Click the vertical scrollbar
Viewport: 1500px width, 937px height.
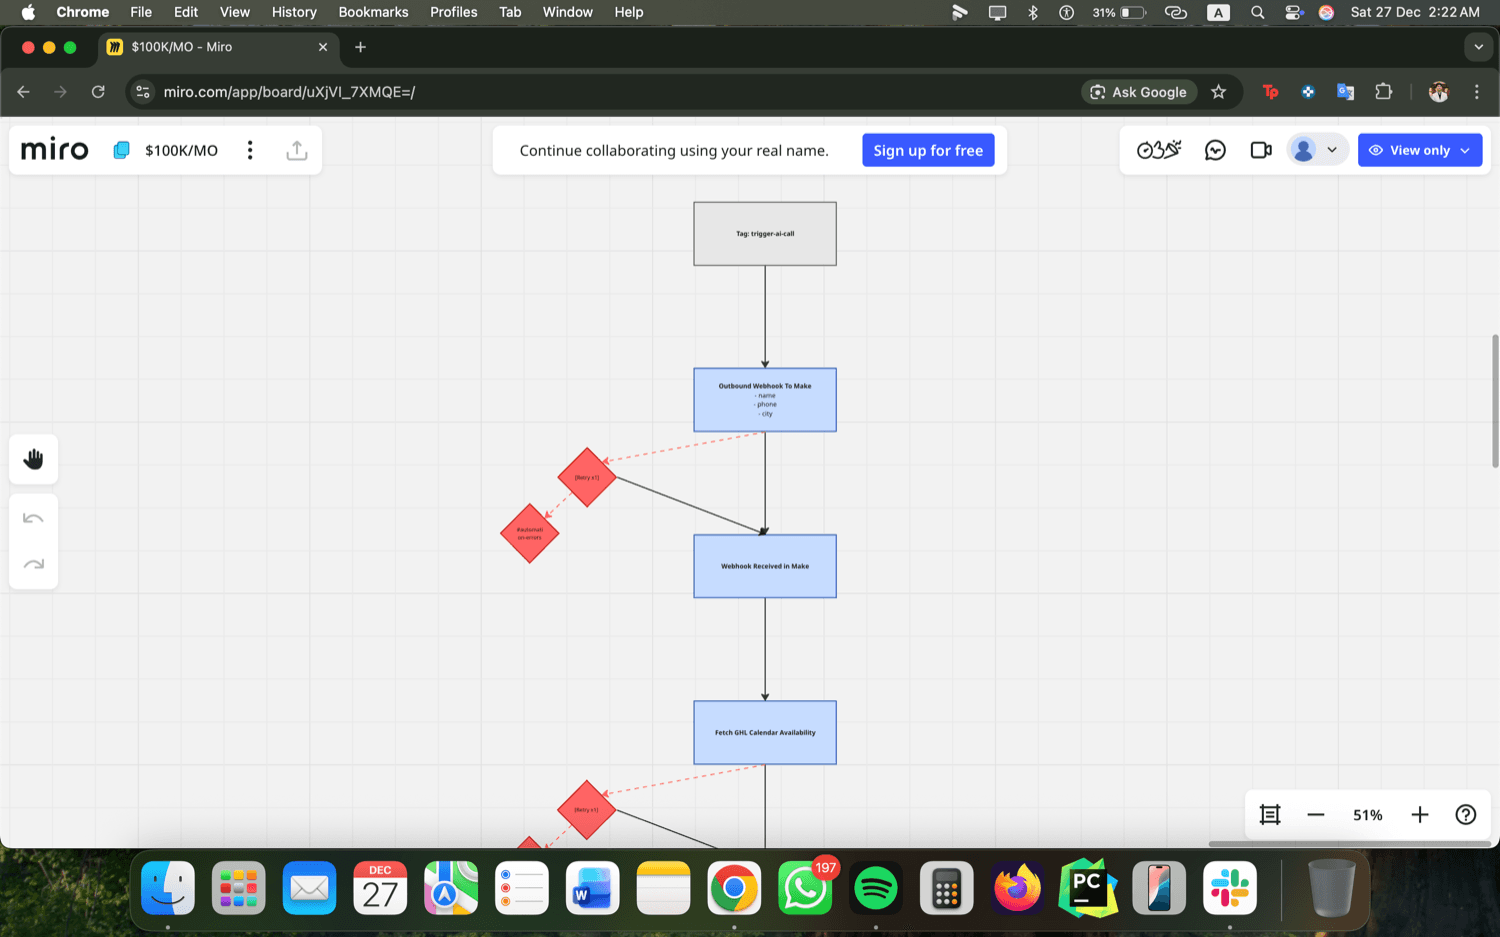click(1495, 401)
